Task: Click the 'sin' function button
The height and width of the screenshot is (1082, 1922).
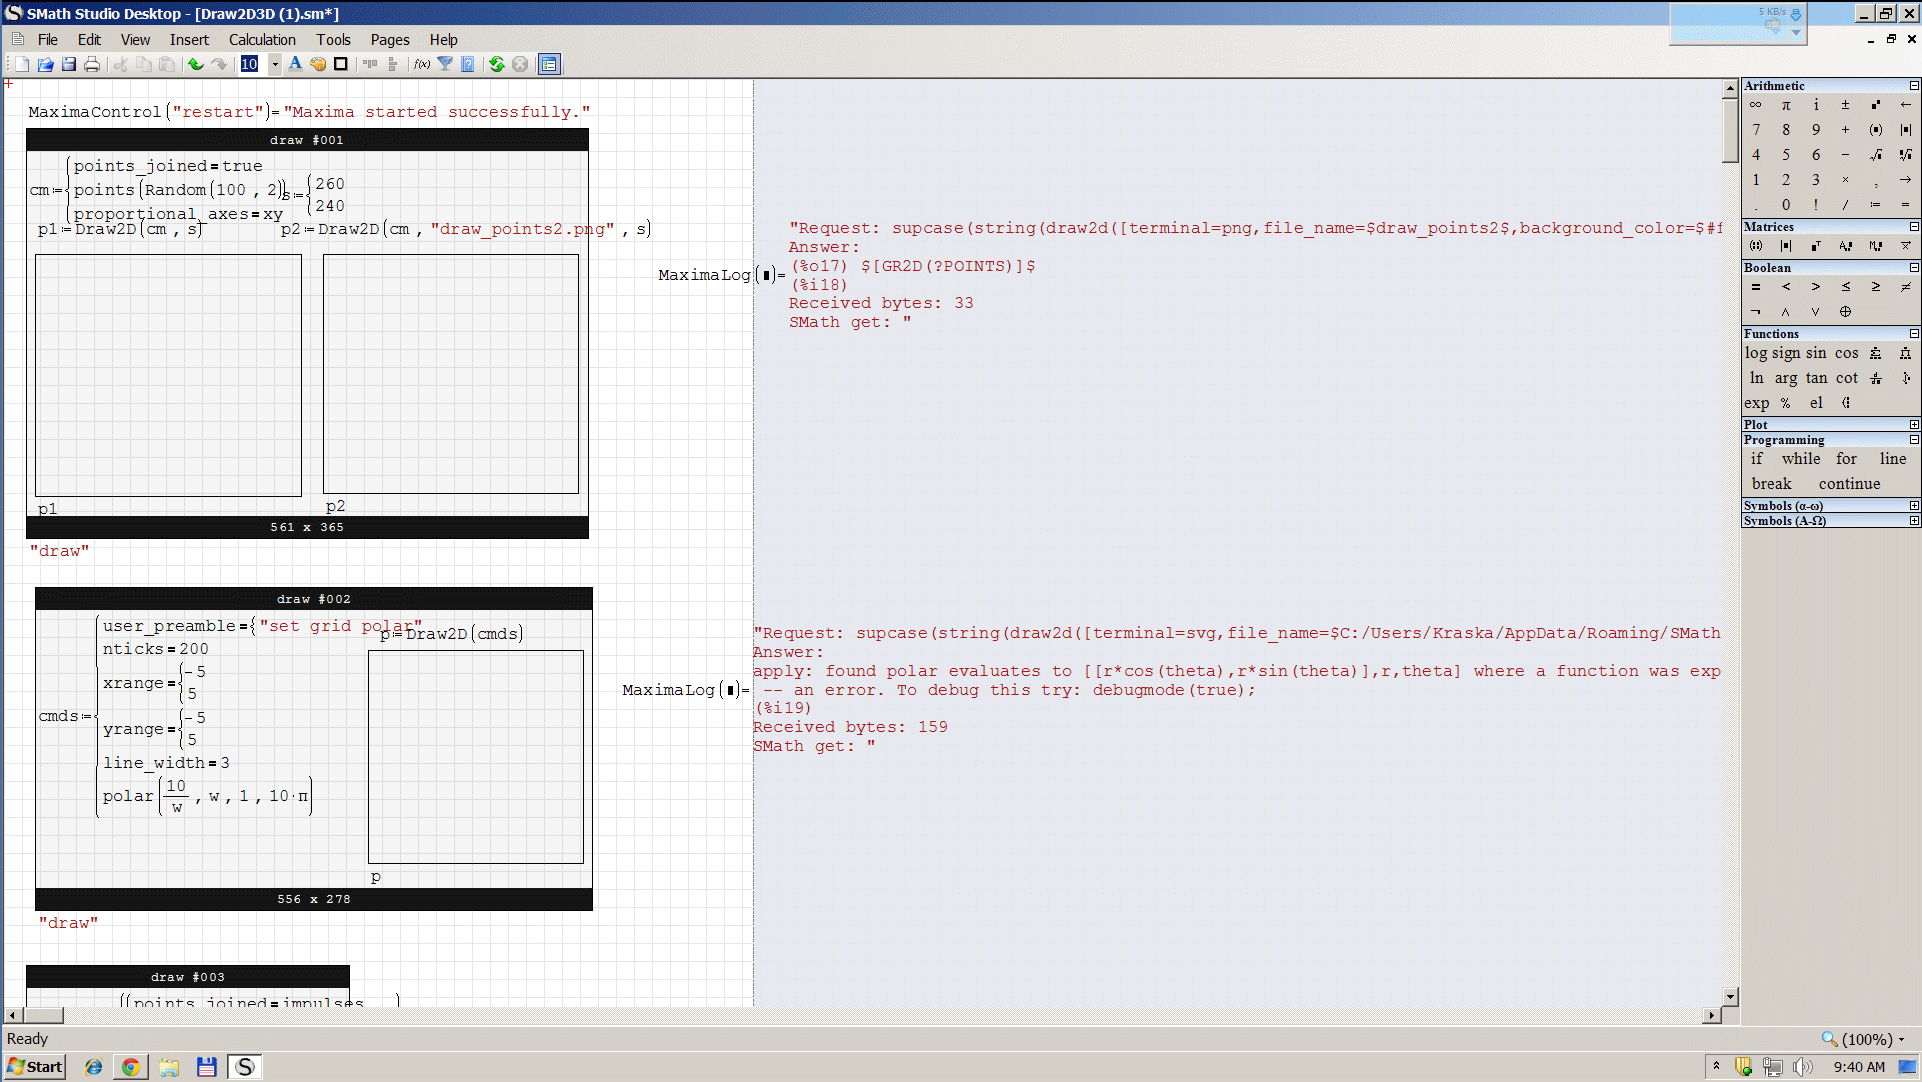Action: [1816, 353]
